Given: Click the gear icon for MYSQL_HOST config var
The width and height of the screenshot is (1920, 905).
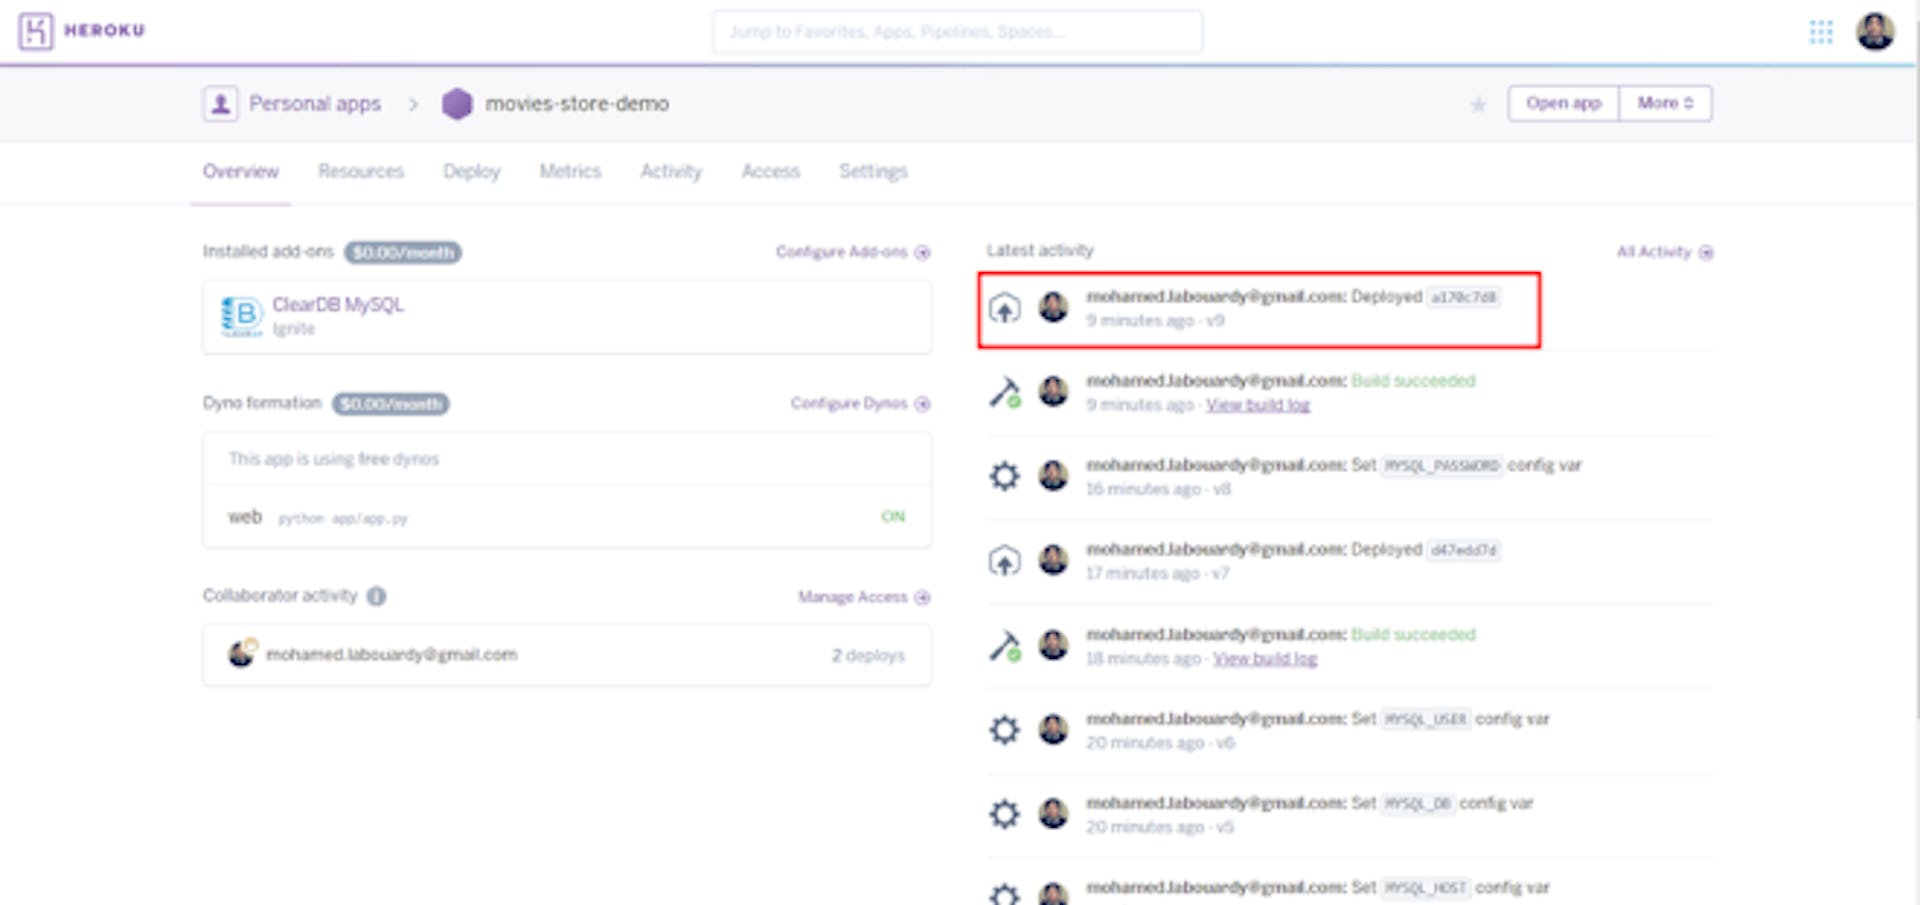Looking at the screenshot, I should tap(1004, 893).
